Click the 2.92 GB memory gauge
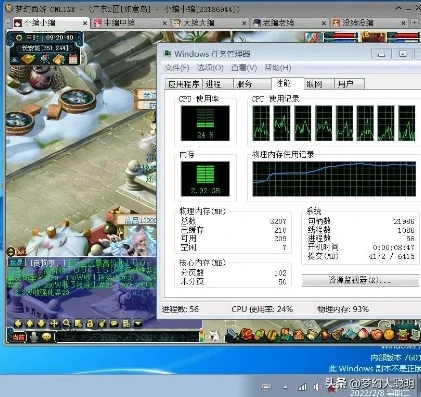 click(x=205, y=179)
